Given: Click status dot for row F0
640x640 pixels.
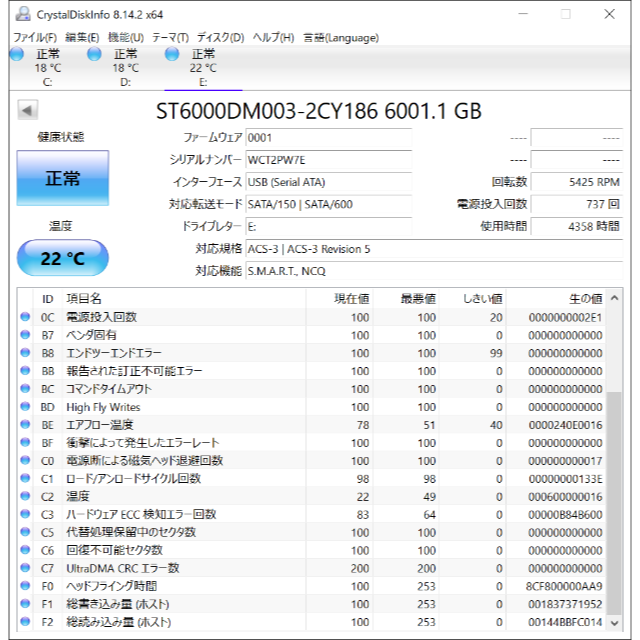Looking at the screenshot, I should tap(25, 586).
